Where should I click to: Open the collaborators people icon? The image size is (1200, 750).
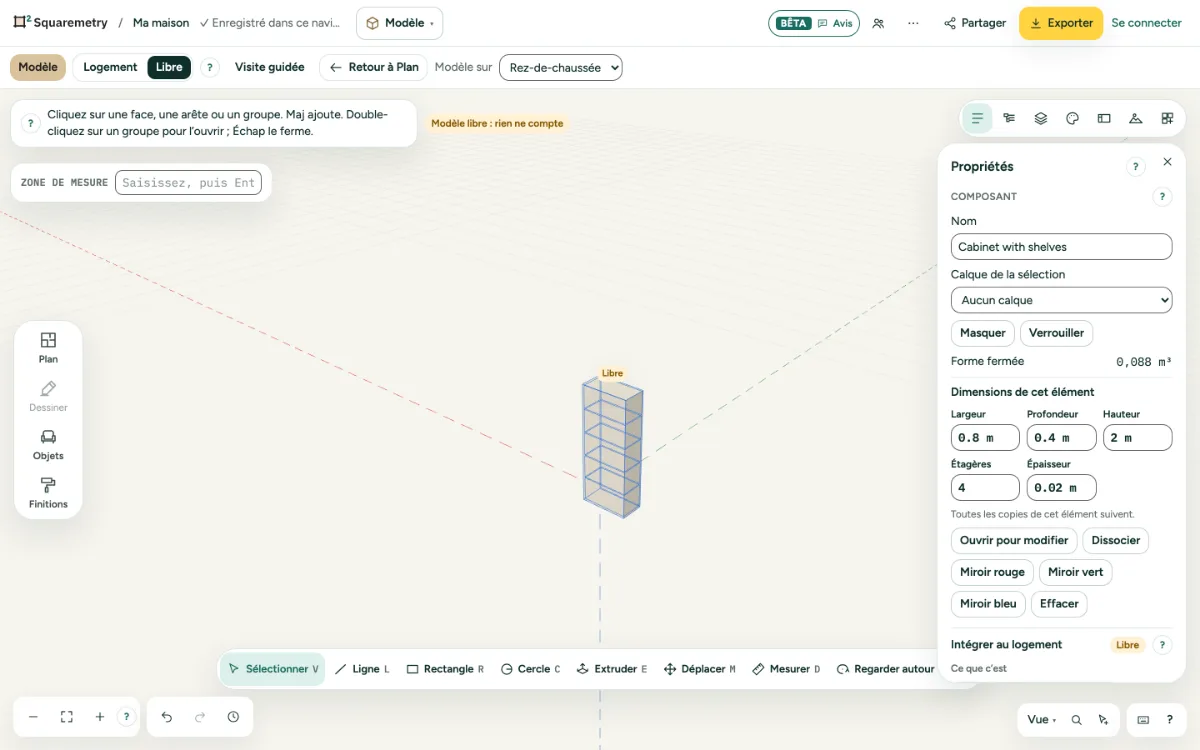coord(878,23)
